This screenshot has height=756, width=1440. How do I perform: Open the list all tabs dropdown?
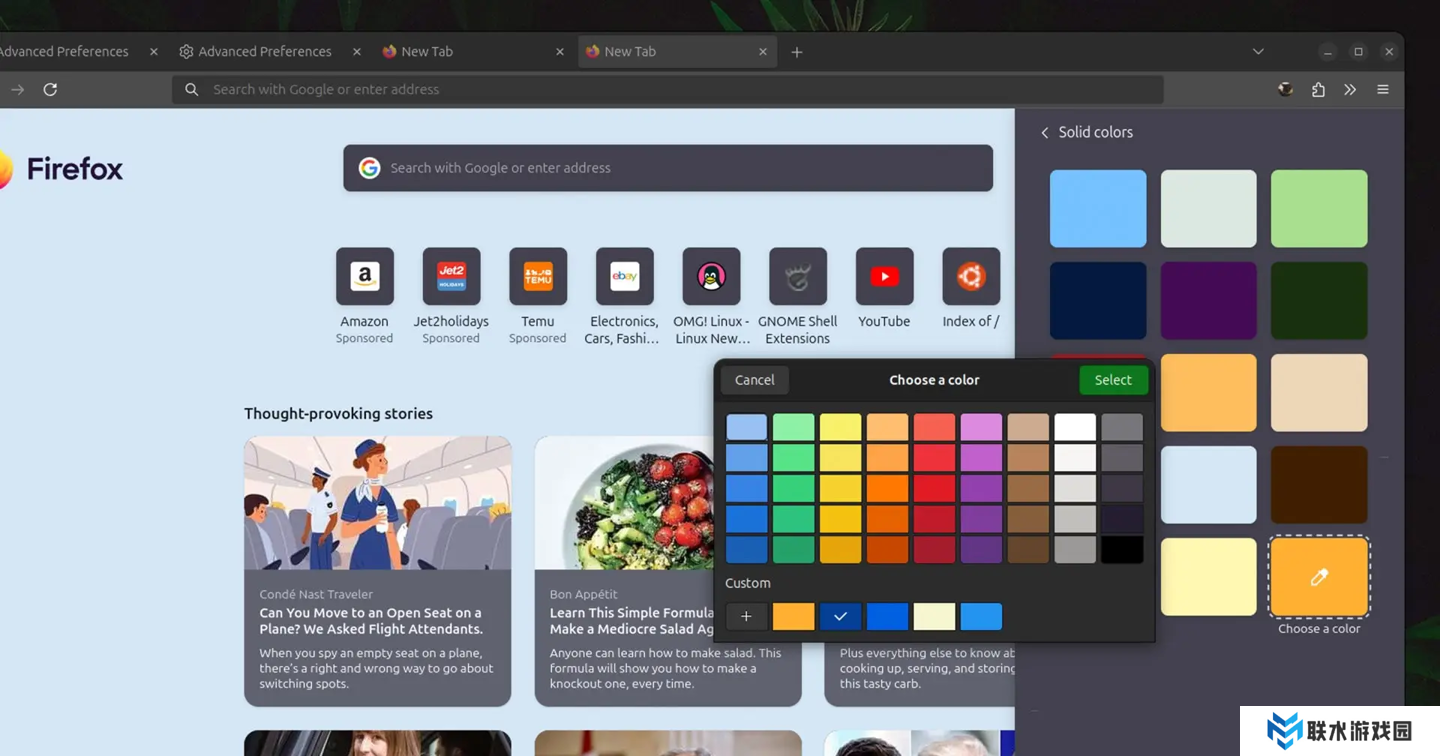(x=1258, y=52)
